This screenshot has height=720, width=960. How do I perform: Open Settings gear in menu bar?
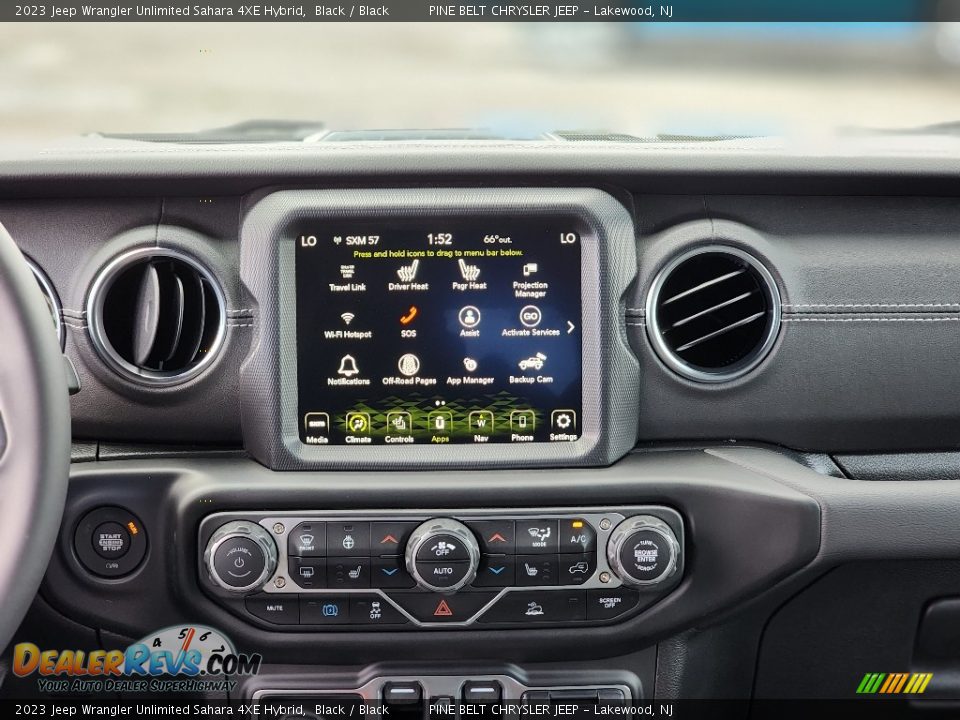(563, 425)
